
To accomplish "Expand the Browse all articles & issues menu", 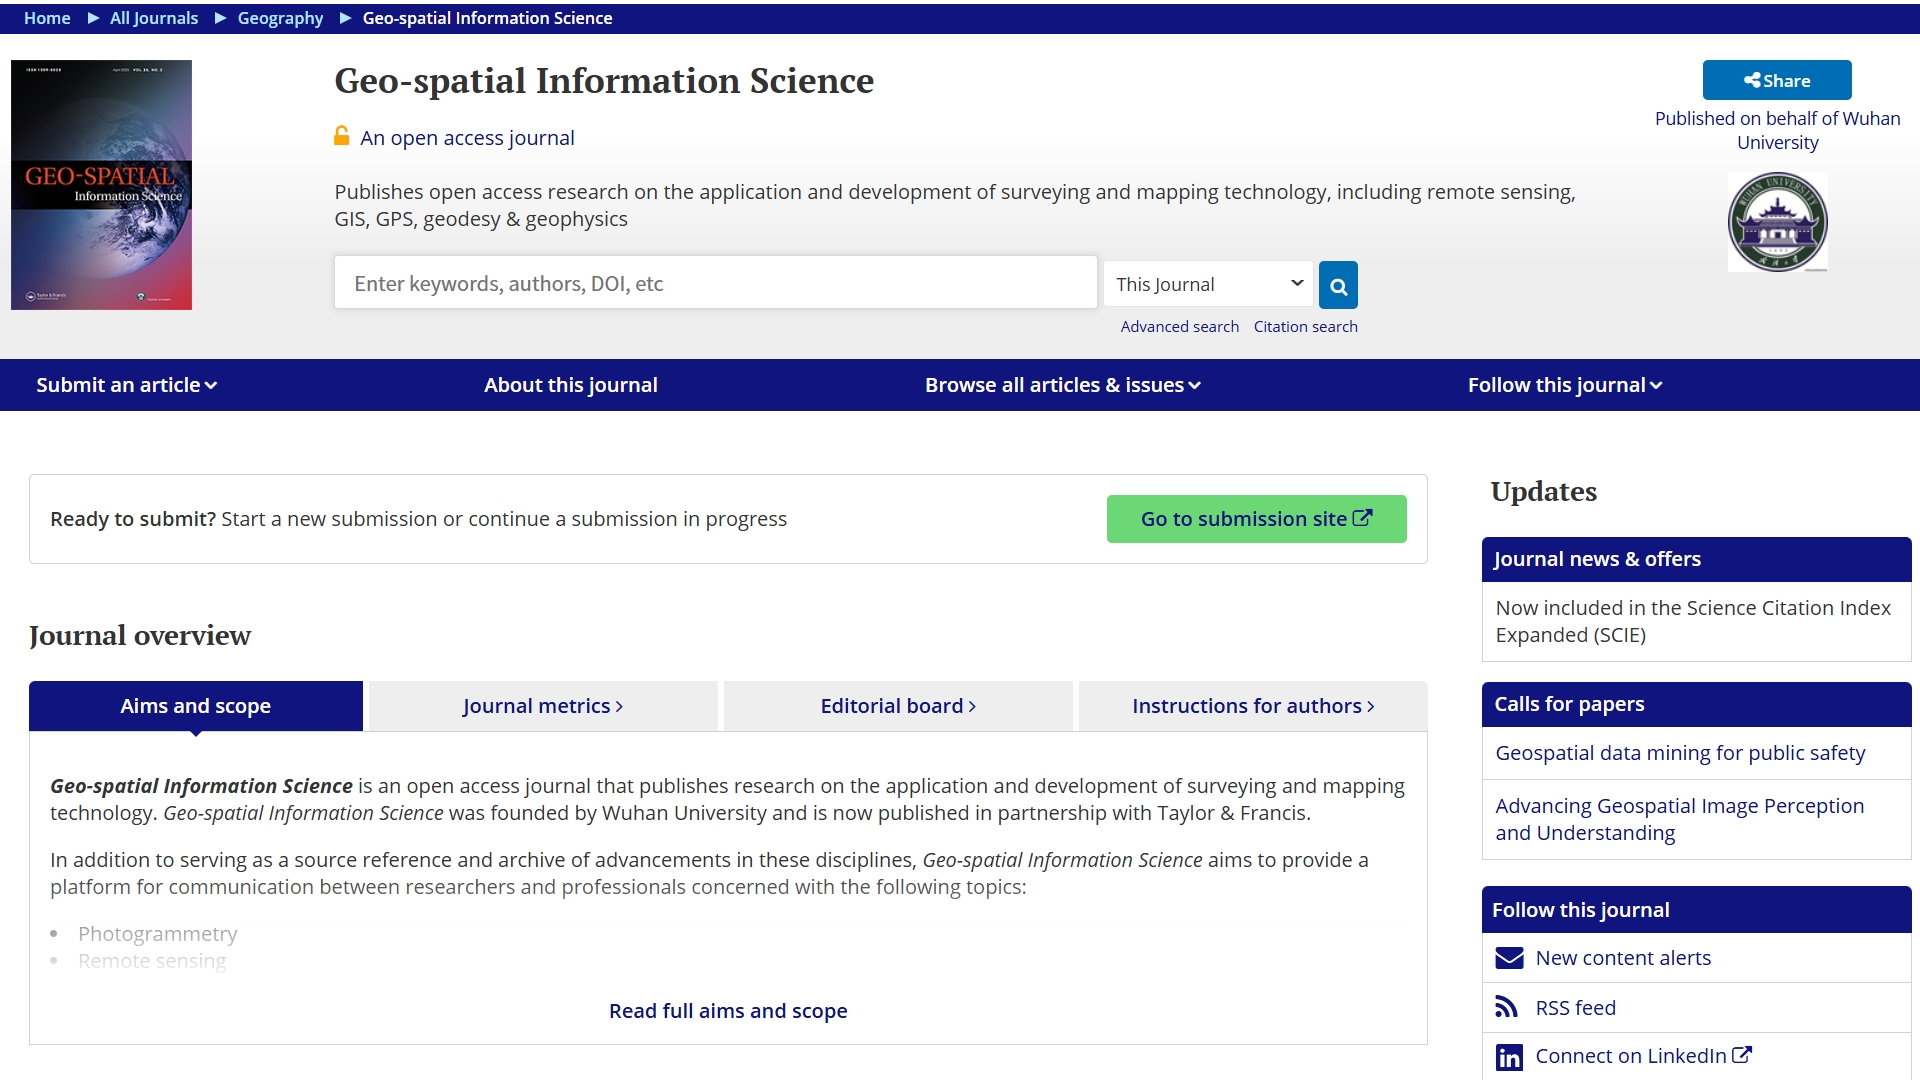I will [1062, 385].
